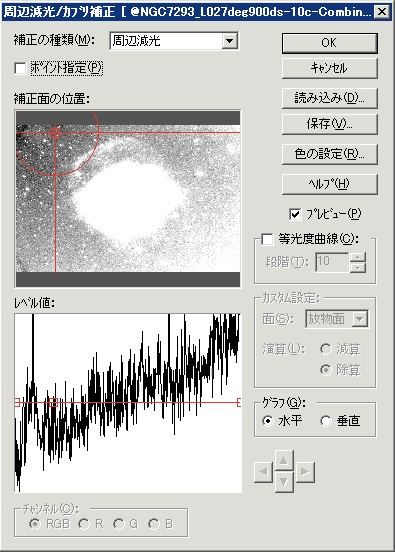The height and width of the screenshot is (552, 395).
Task: Click the 読み込み load button
Action: (x=330, y=98)
